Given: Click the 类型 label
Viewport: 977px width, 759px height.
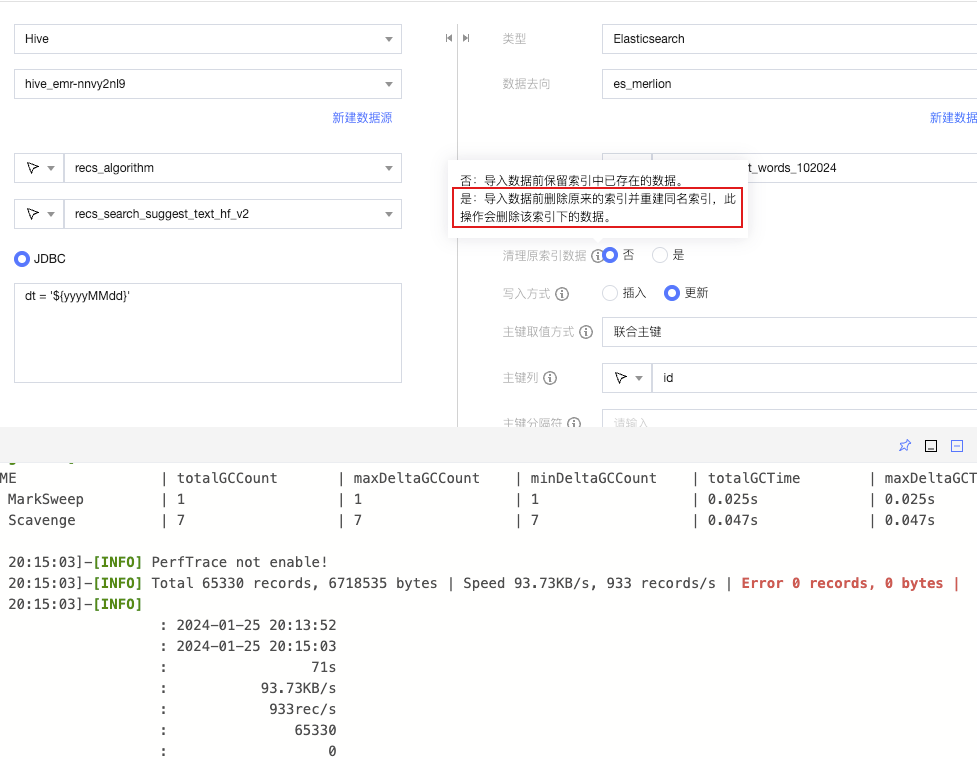Looking at the screenshot, I should click(x=514, y=39).
